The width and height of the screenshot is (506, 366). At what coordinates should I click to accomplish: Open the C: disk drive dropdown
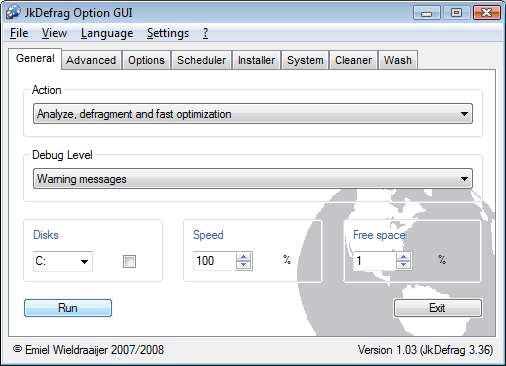click(x=63, y=261)
